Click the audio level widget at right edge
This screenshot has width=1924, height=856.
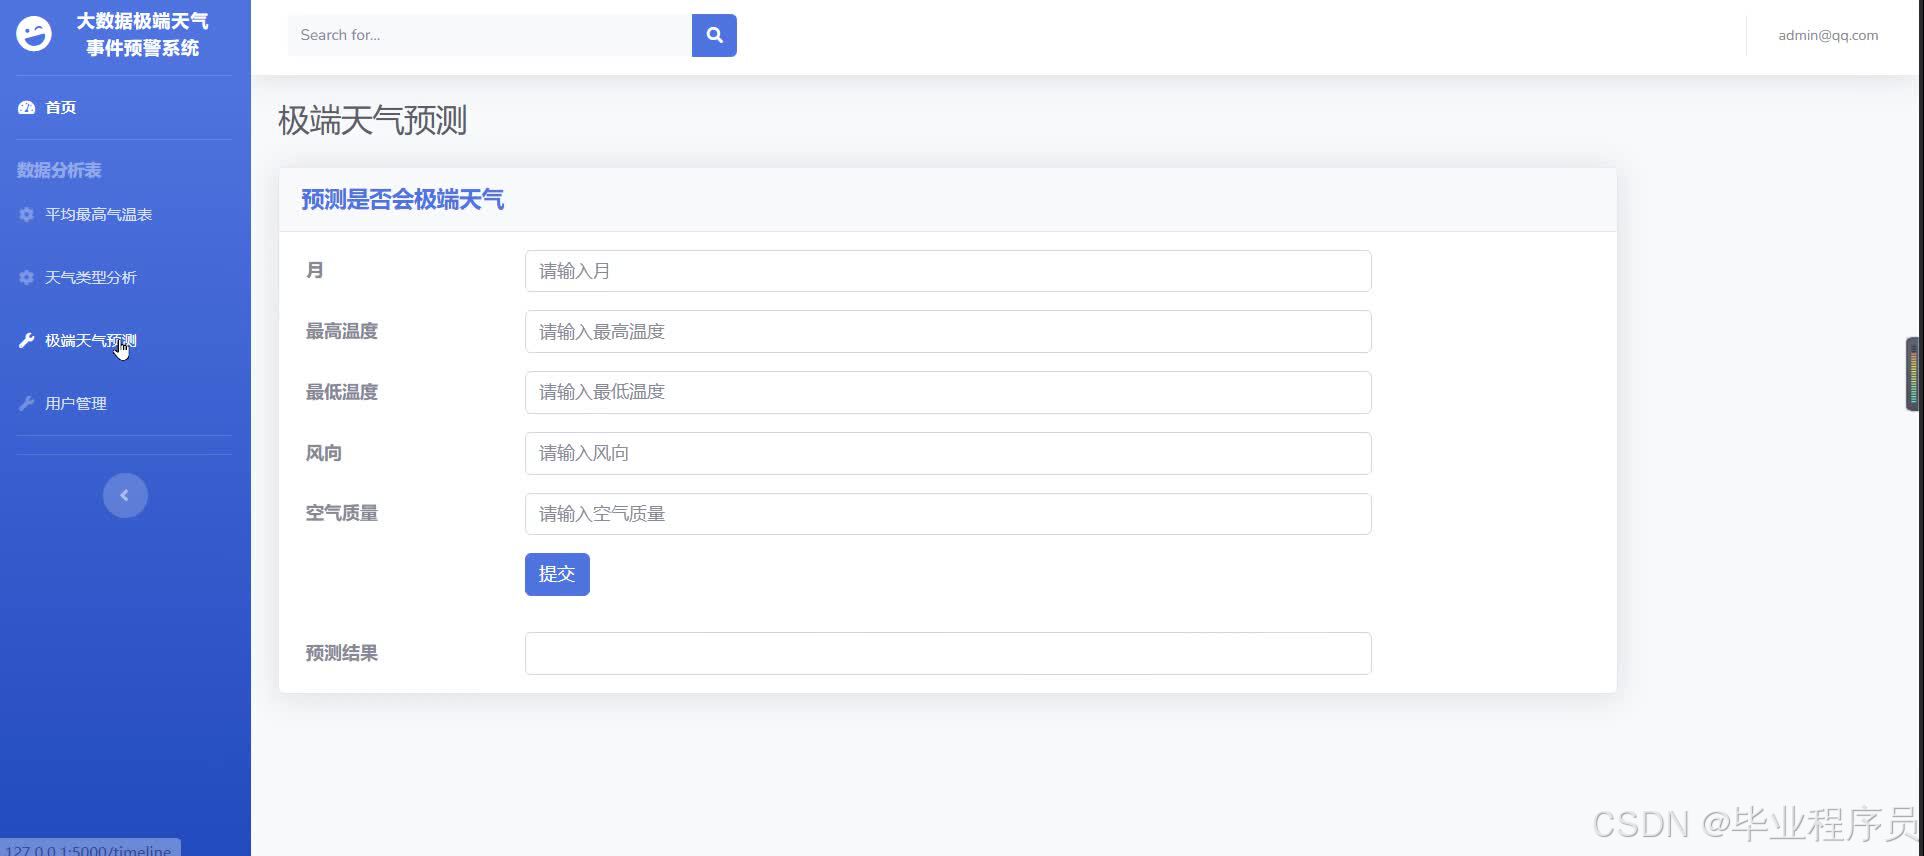(1913, 374)
